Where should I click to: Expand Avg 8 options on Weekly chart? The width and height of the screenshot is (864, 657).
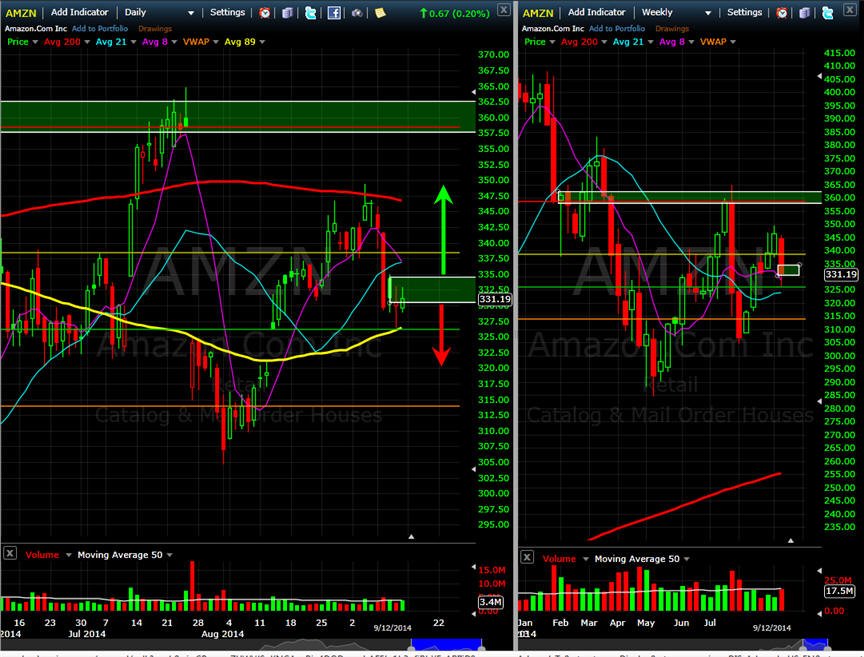tap(691, 42)
